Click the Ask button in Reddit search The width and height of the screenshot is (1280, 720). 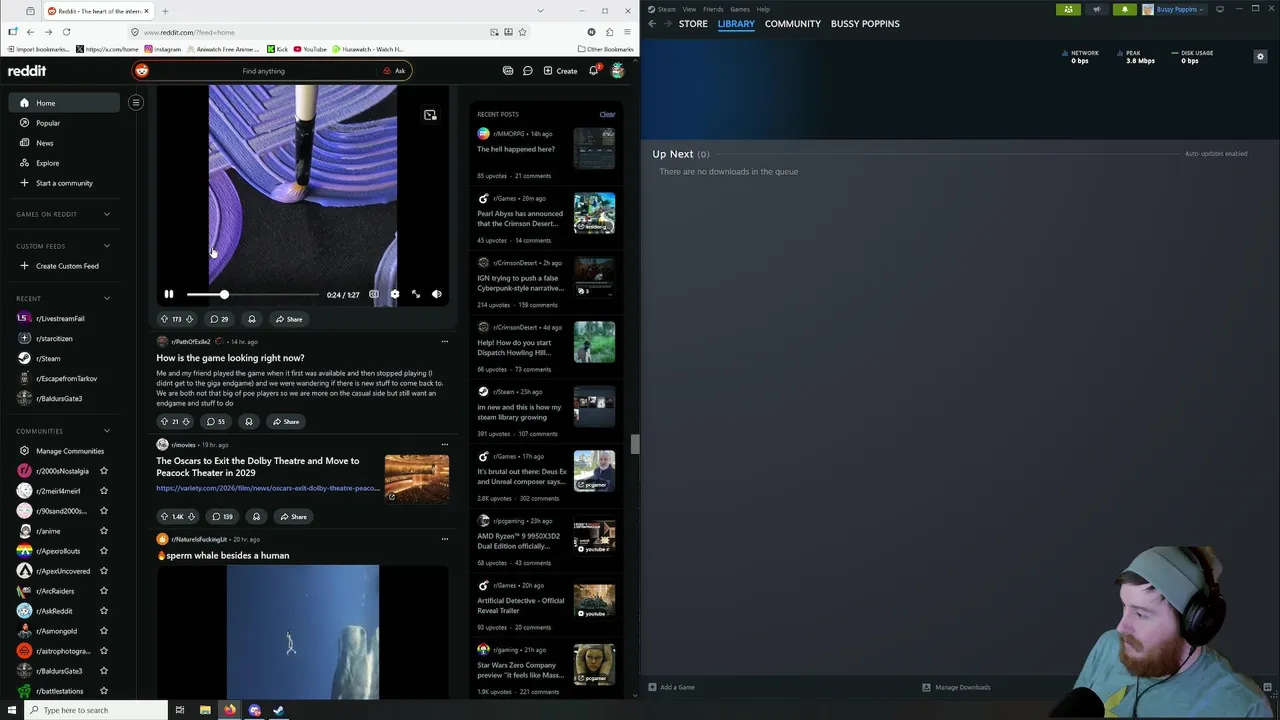pos(395,71)
